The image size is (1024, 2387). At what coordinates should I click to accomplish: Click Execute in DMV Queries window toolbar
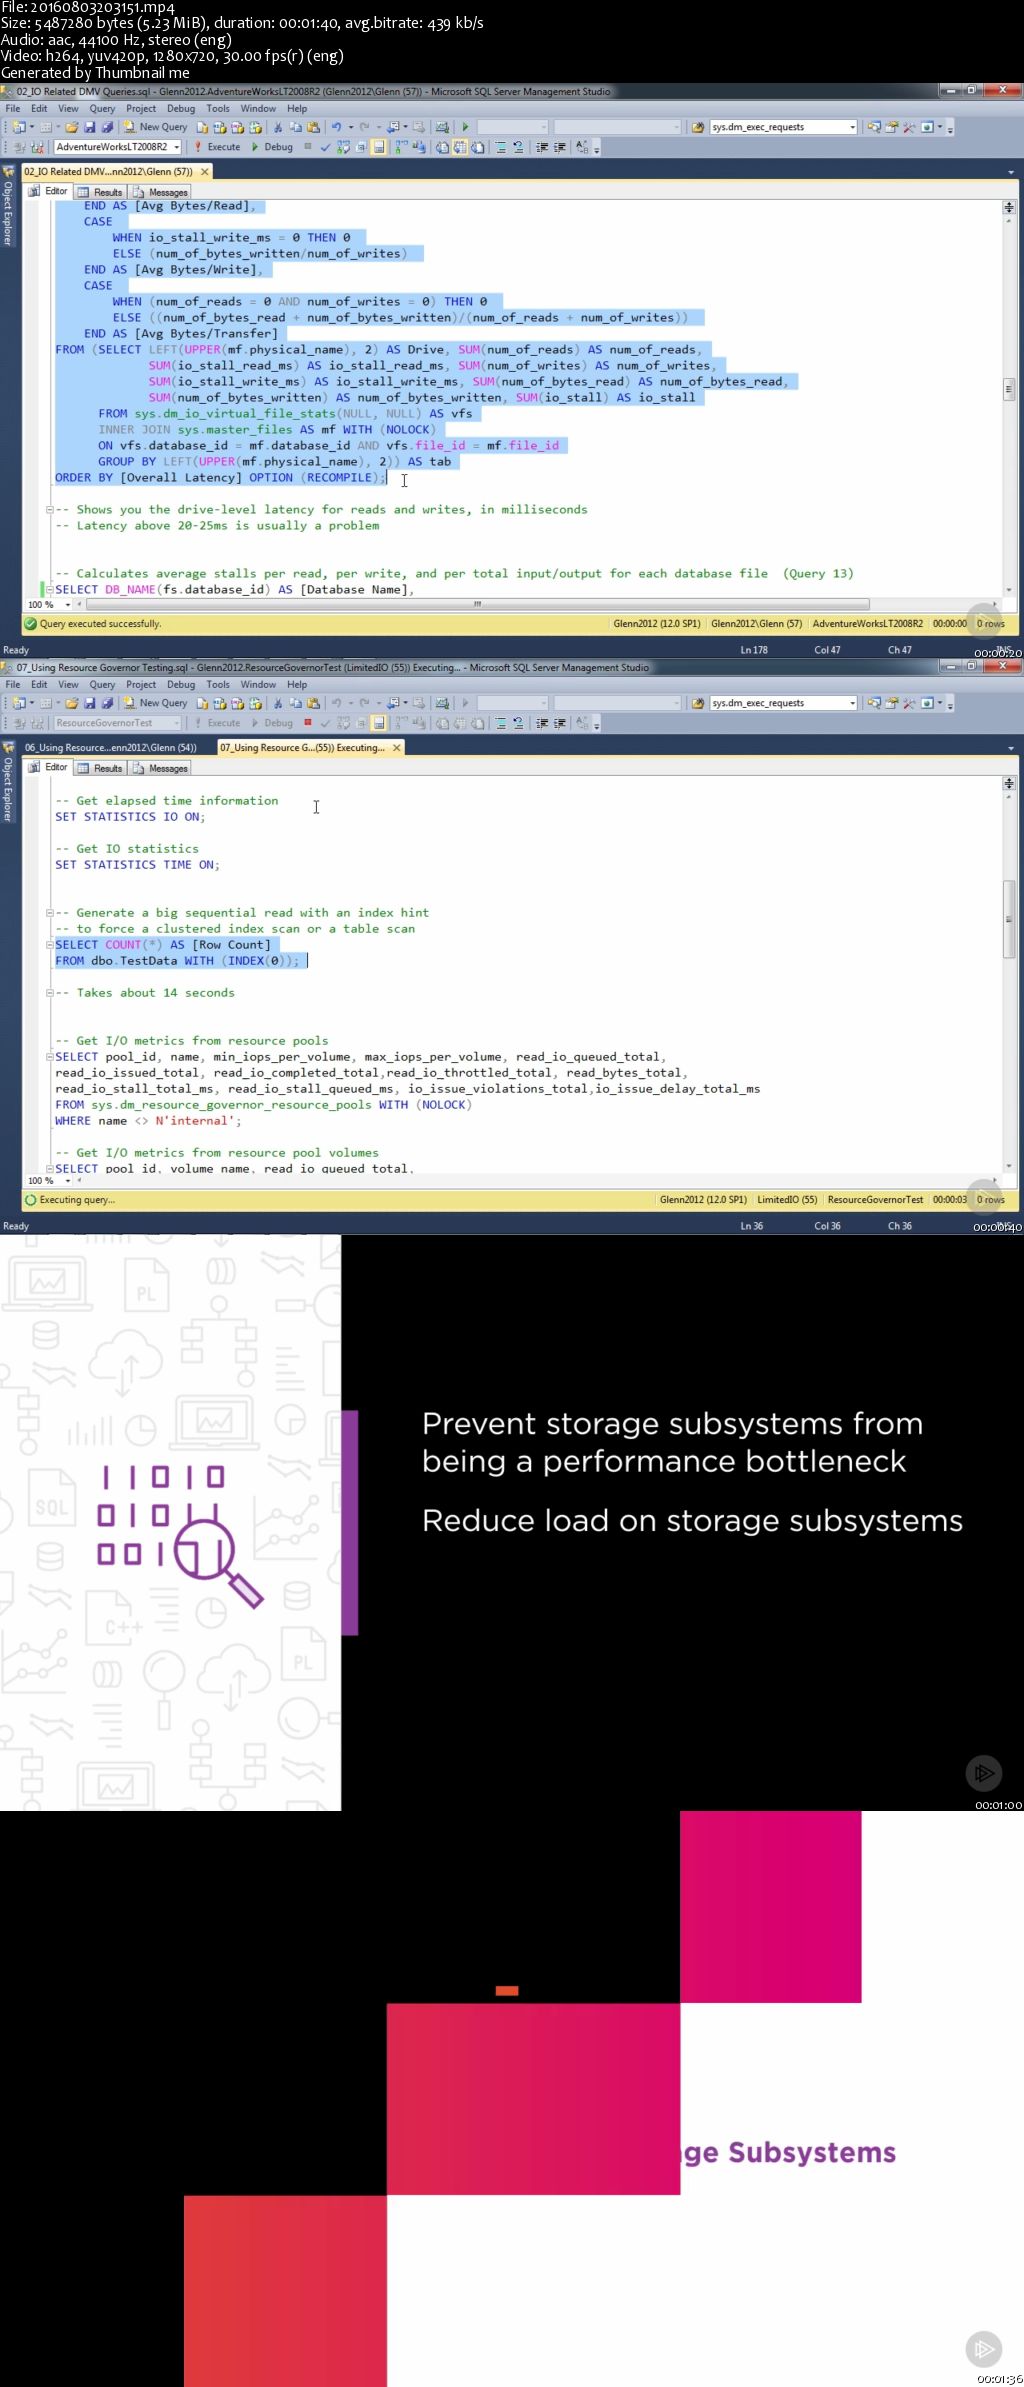(x=217, y=147)
